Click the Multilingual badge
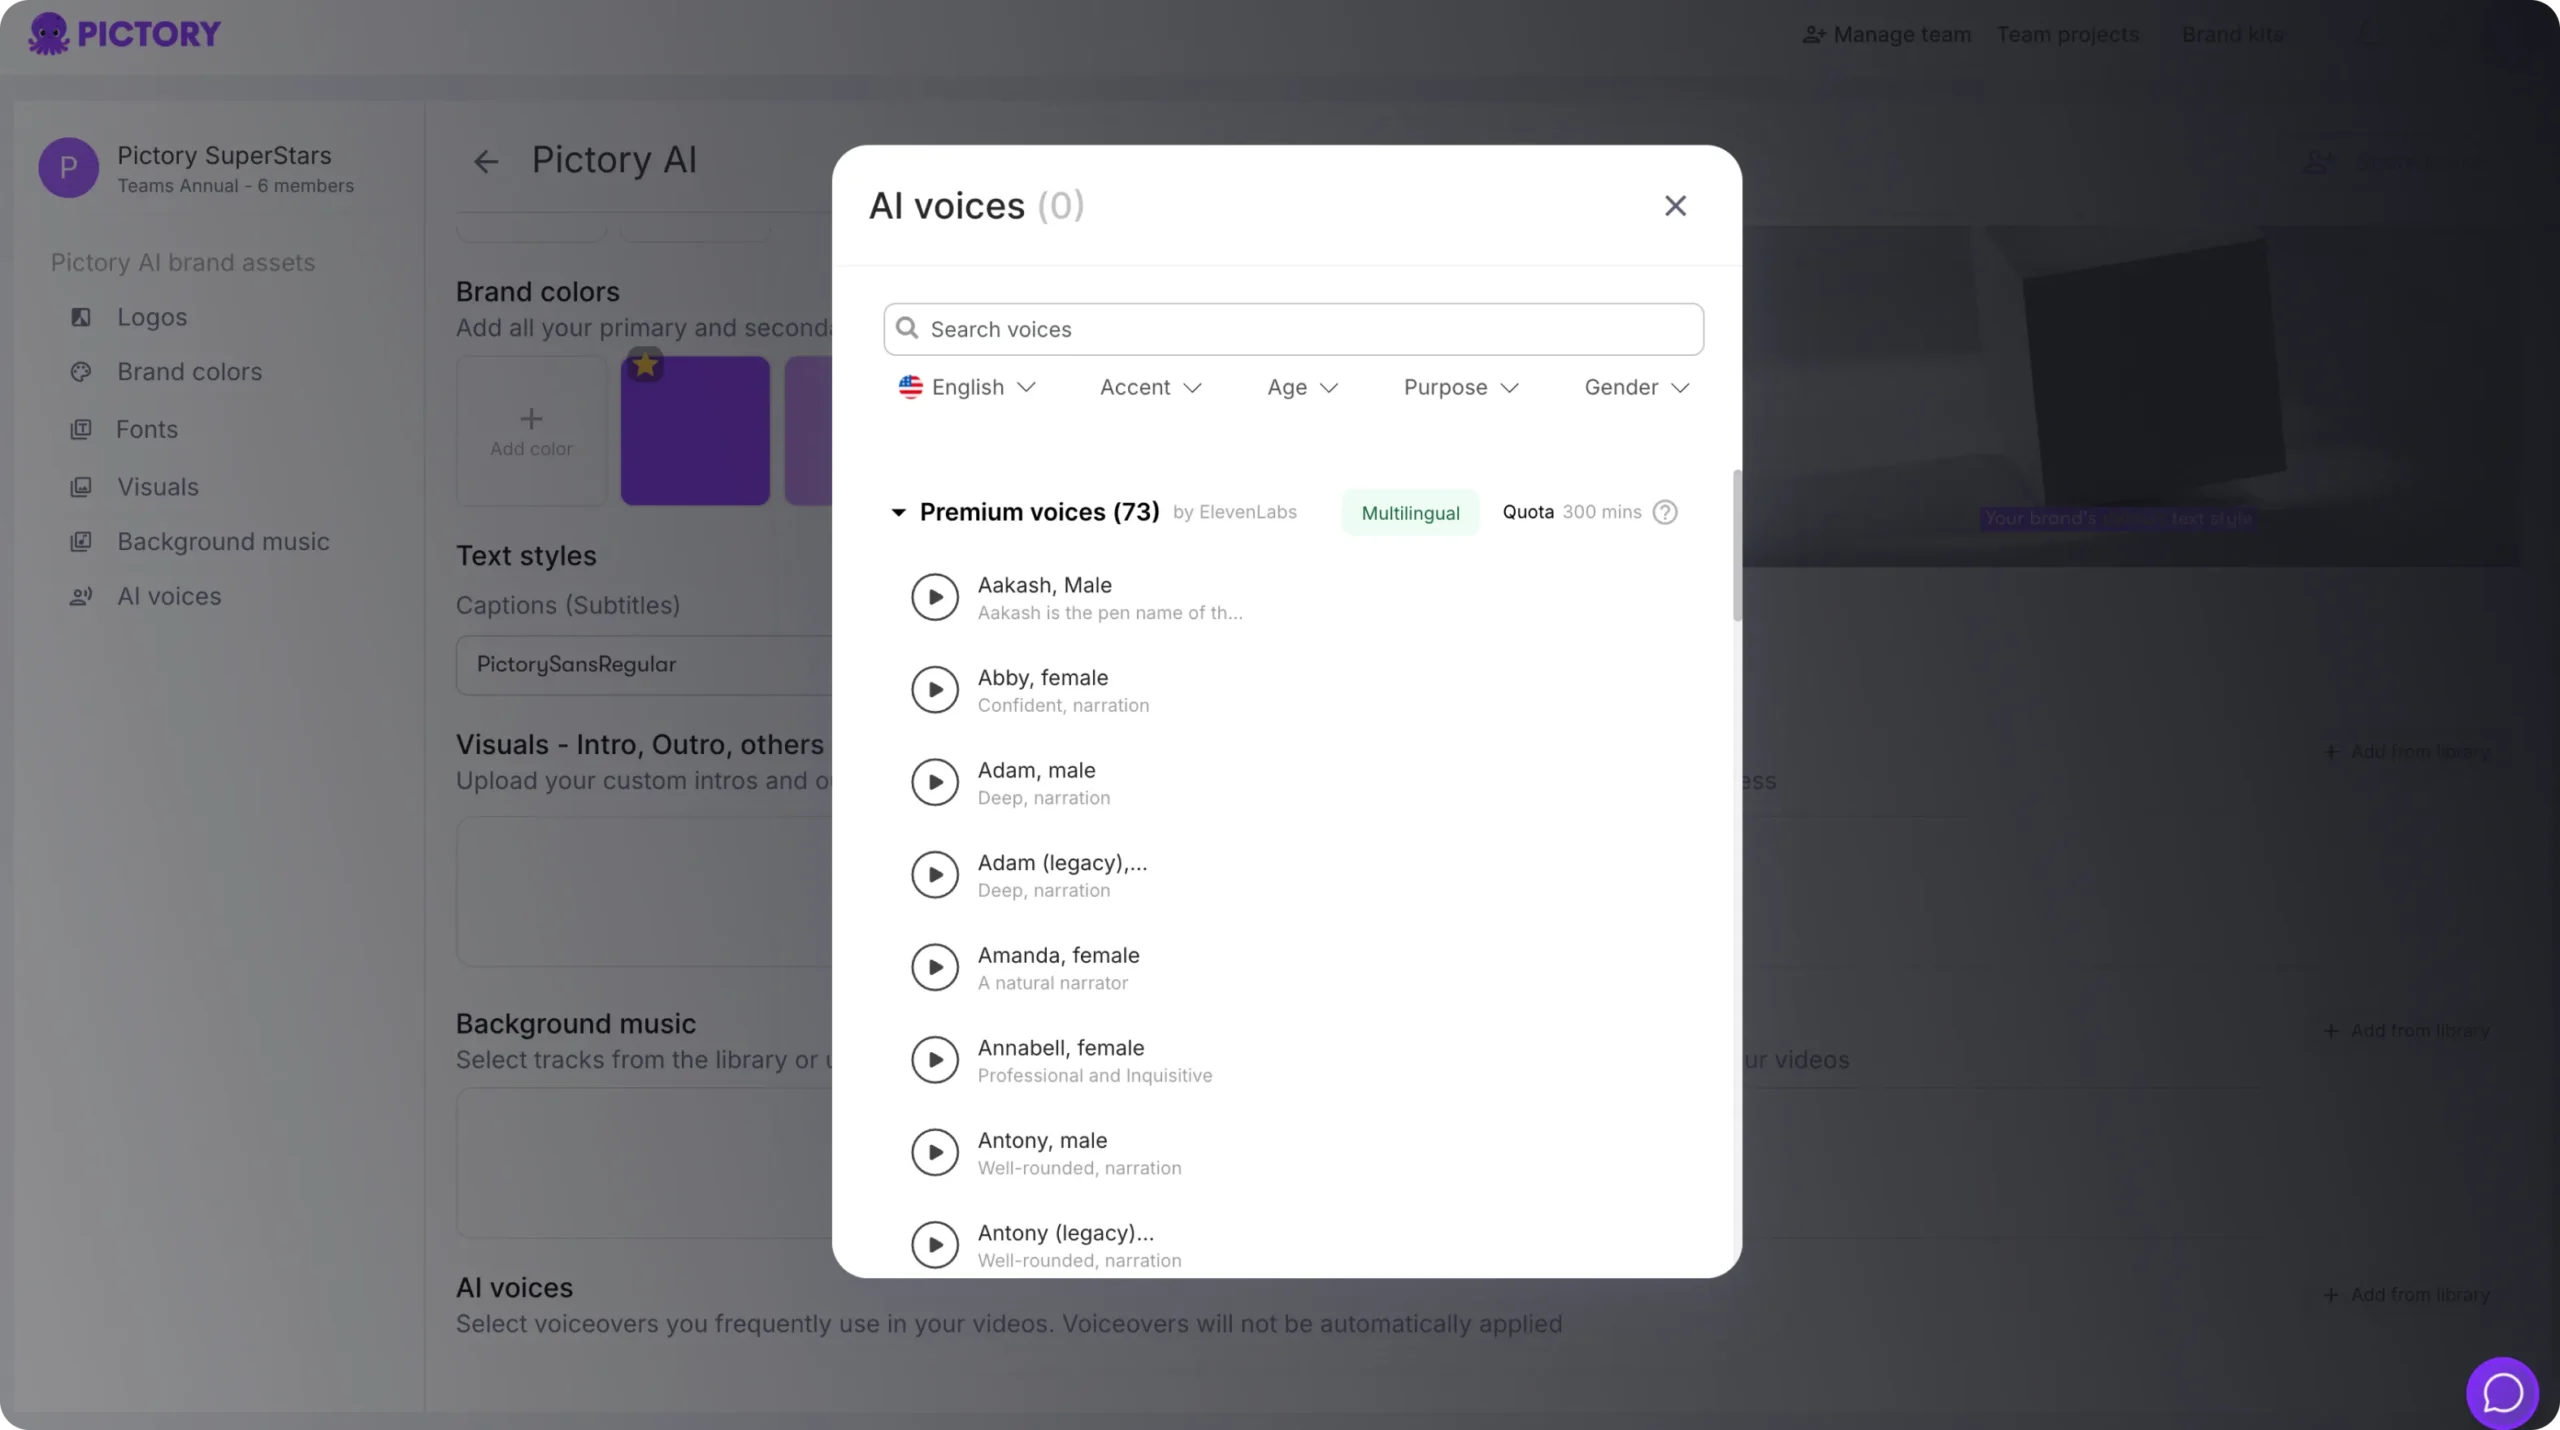This screenshot has height=1430, width=2560. tap(1410, 513)
